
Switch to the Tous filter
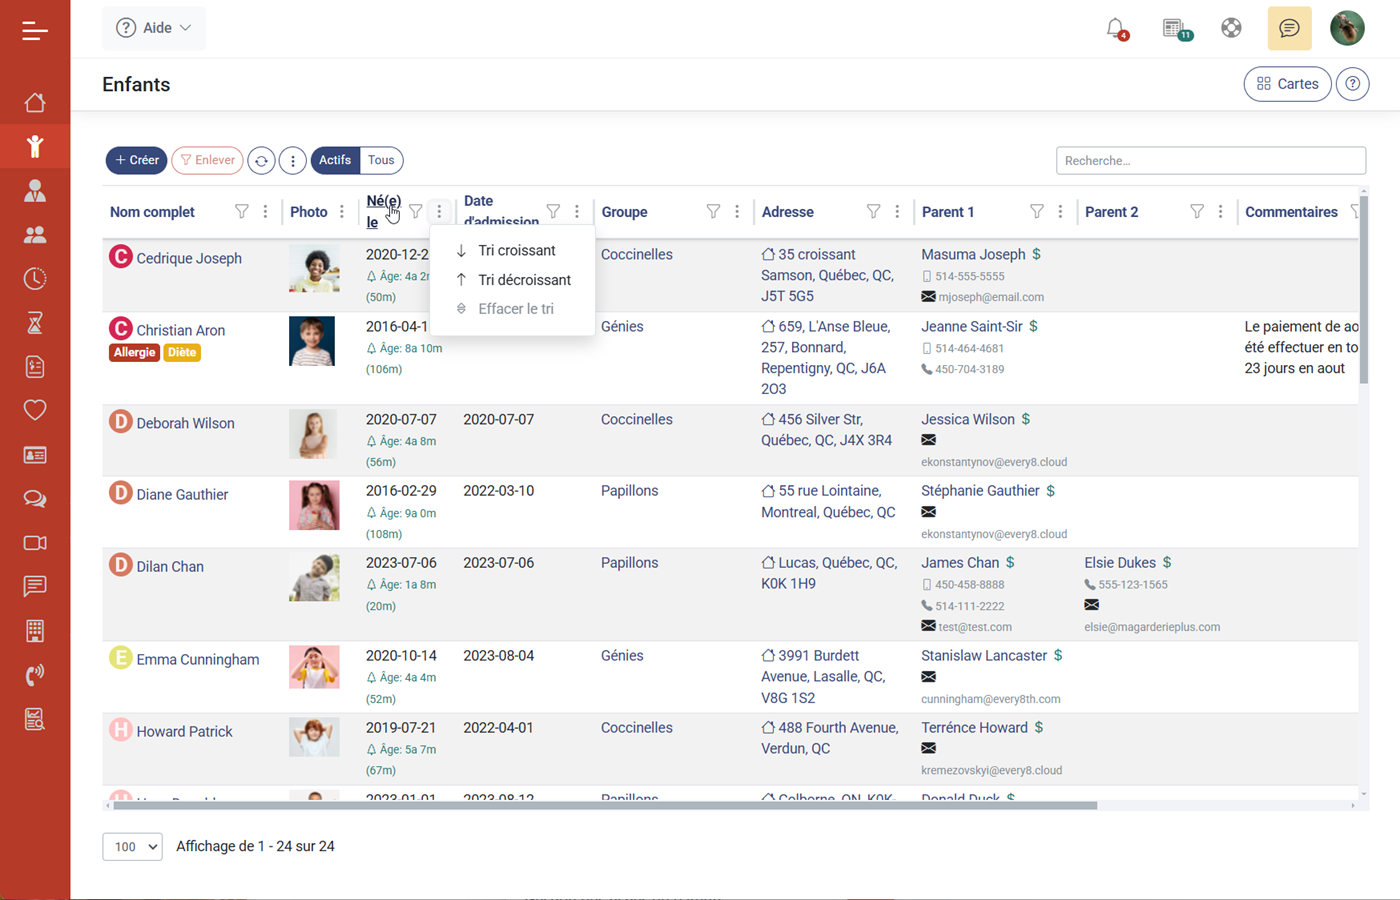click(x=380, y=160)
